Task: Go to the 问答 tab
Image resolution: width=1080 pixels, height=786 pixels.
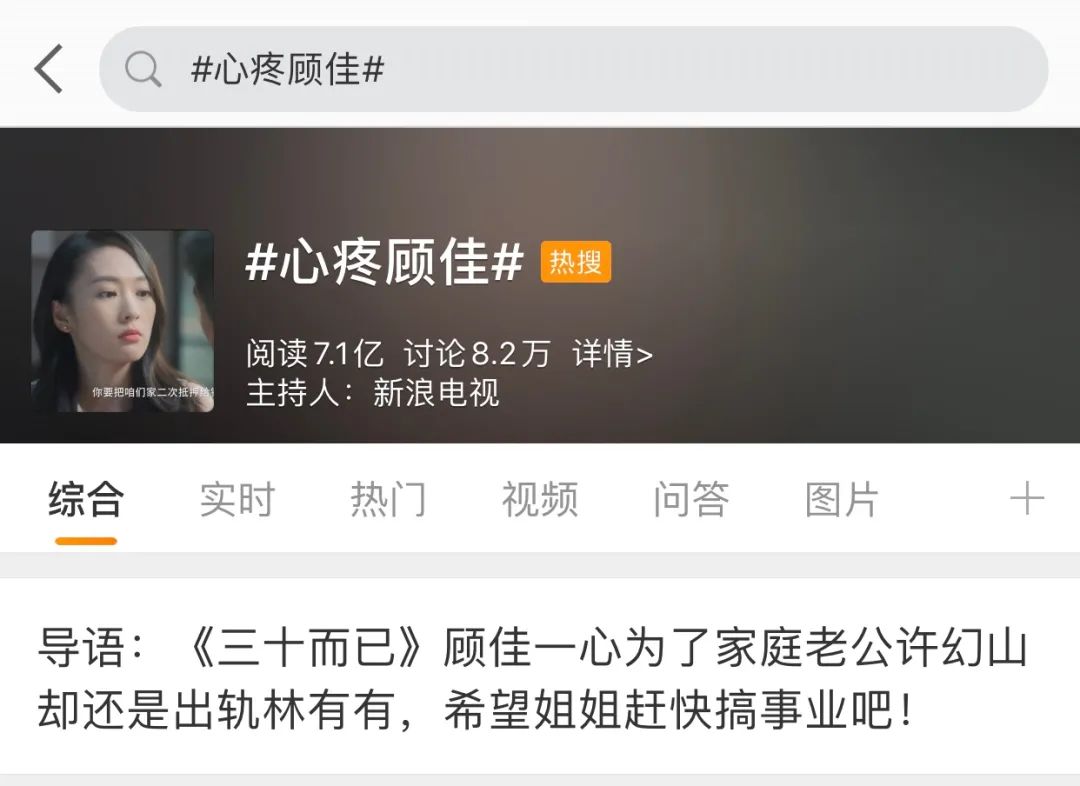Action: pyautogui.click(x=691, y=499)
